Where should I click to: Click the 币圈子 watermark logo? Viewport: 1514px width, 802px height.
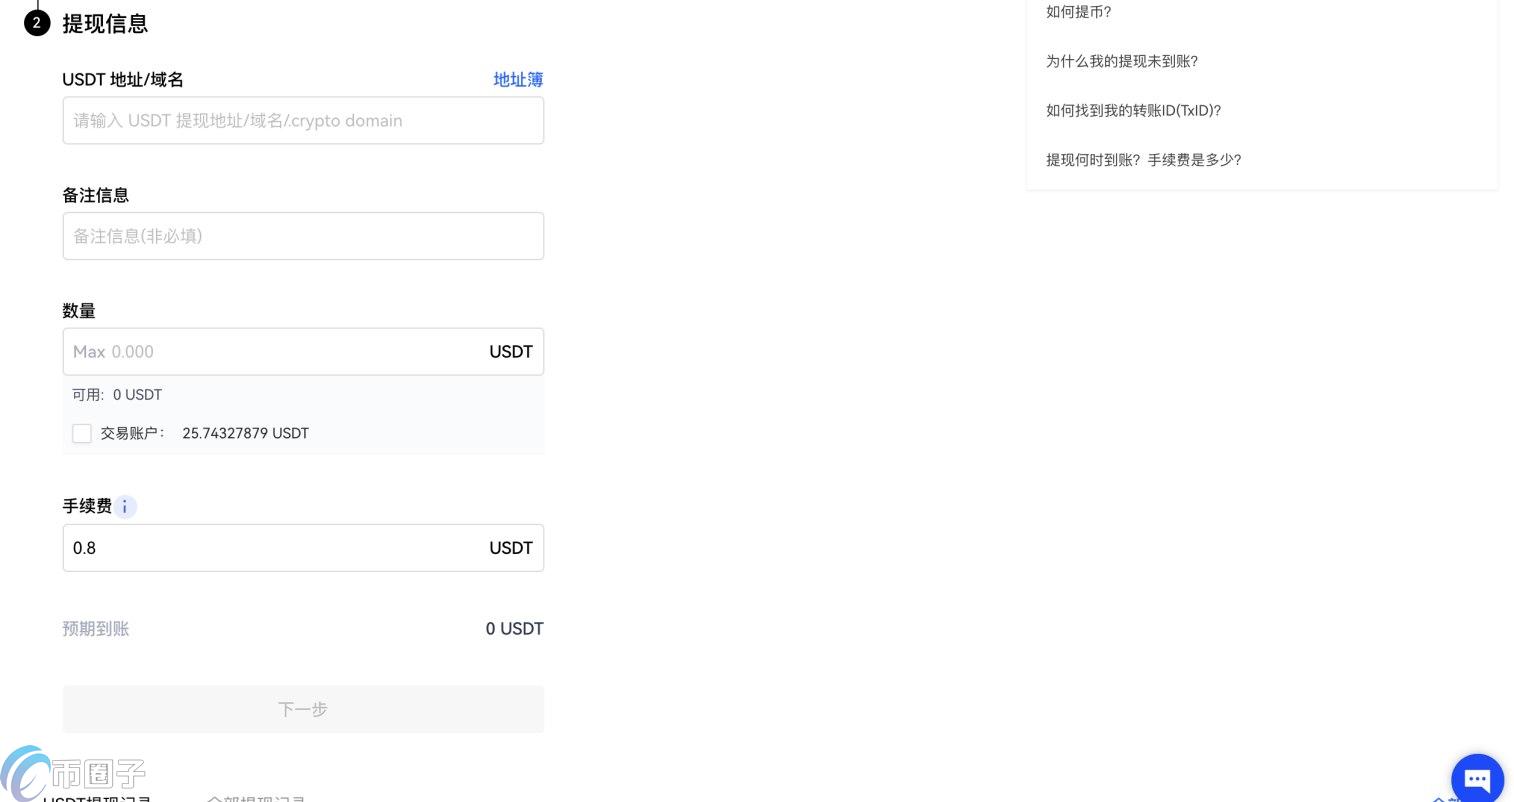click(x=75, y=772)
